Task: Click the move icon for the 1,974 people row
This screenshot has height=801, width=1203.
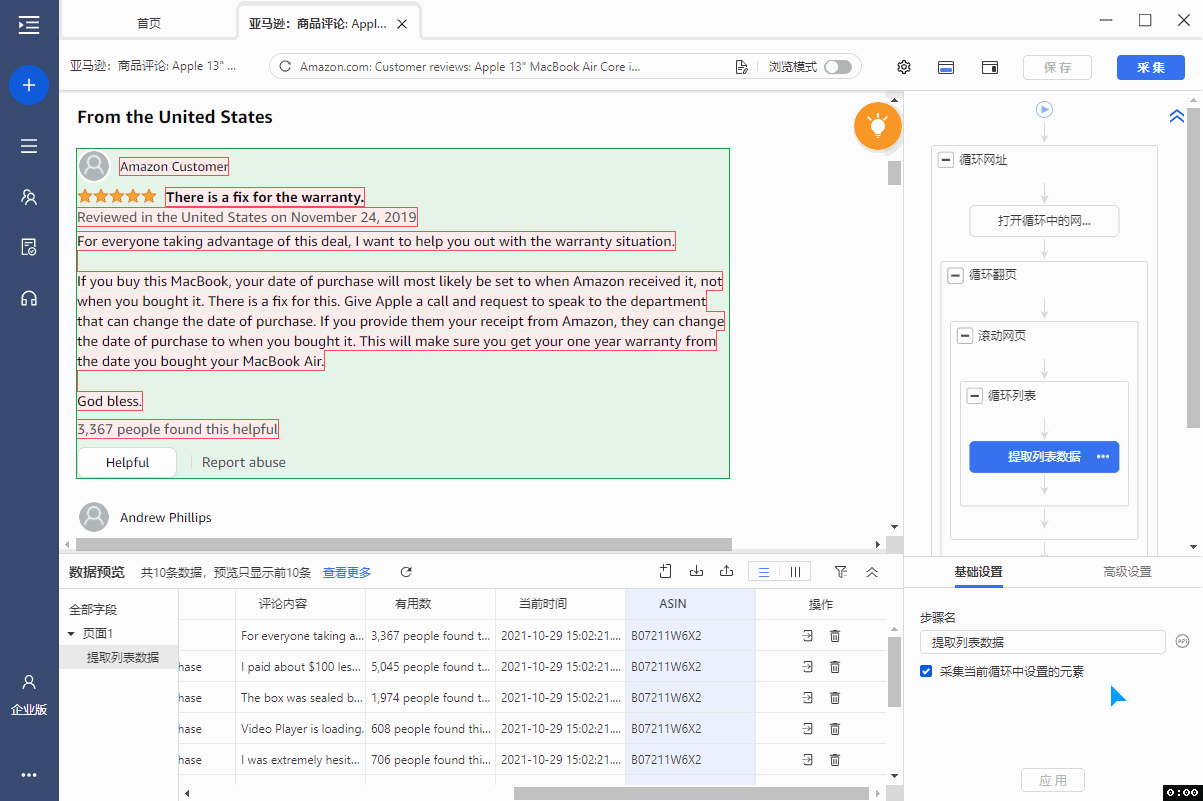Action: [x=807, y=698]
